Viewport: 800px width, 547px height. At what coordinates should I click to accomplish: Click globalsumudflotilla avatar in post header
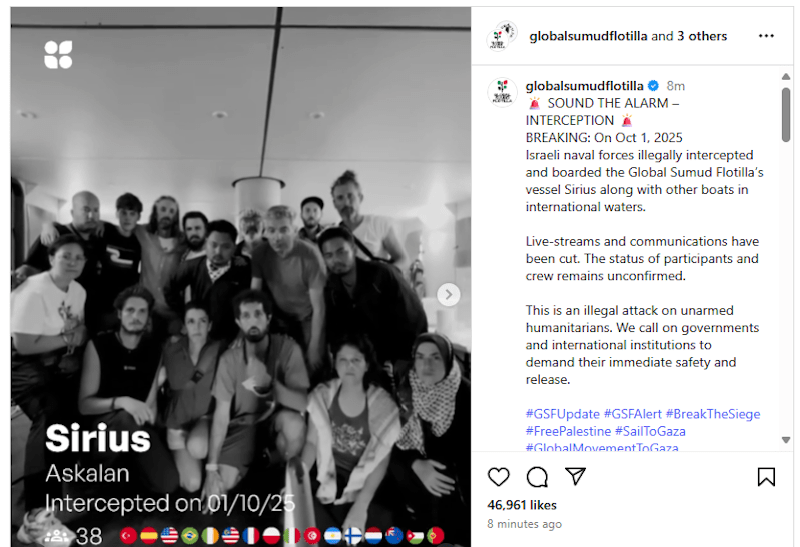pos(502,36)
